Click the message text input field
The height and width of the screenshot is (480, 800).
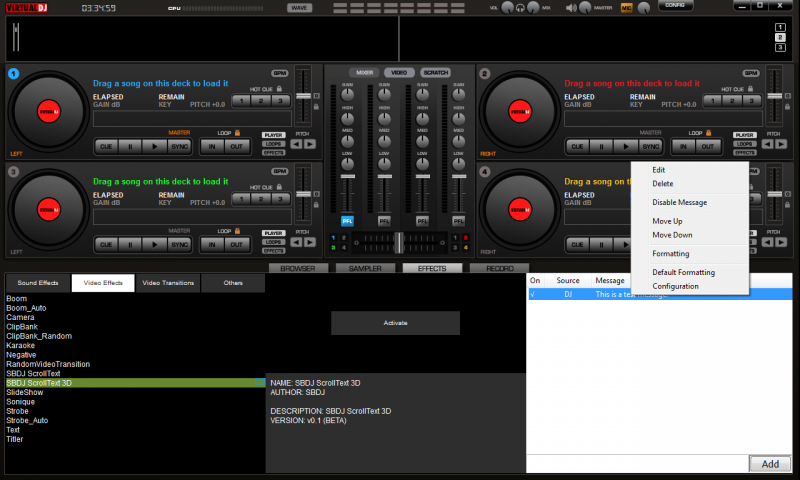pos(638,464)
